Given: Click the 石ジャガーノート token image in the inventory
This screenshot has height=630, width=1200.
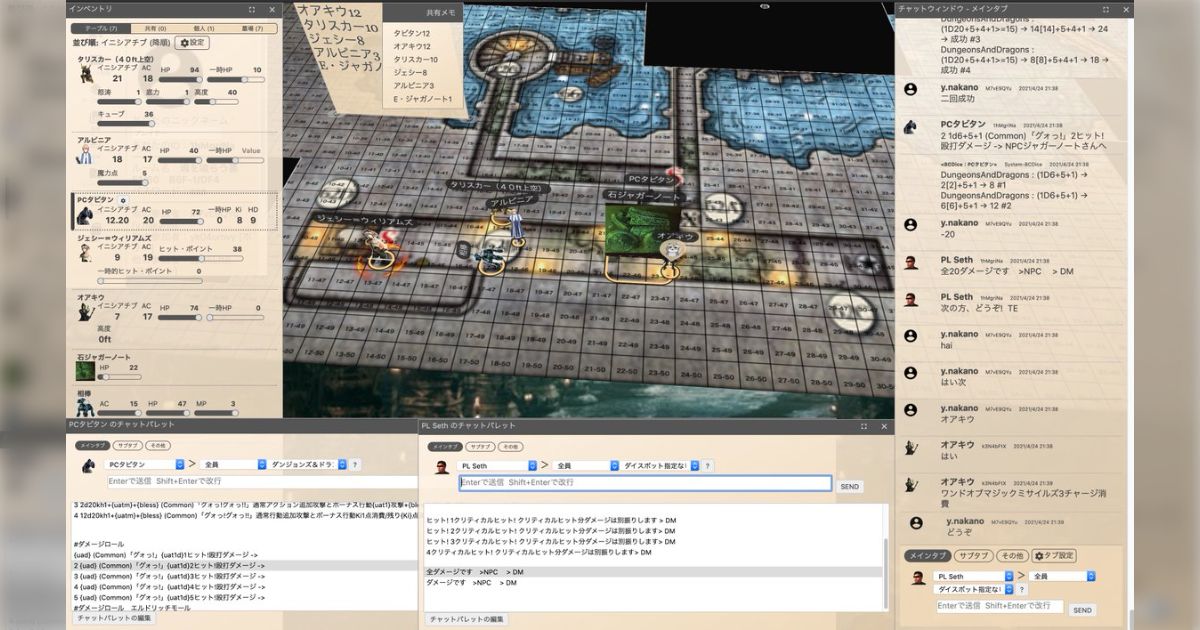Looking at the screenshot, I should [x=85, y=373].
